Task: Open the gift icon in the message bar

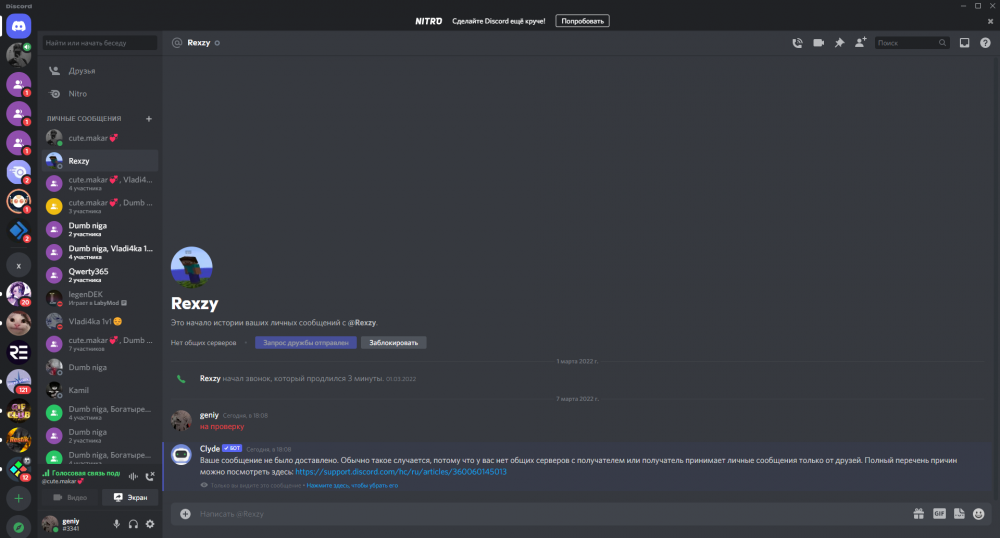Action: tap(918, 514)
